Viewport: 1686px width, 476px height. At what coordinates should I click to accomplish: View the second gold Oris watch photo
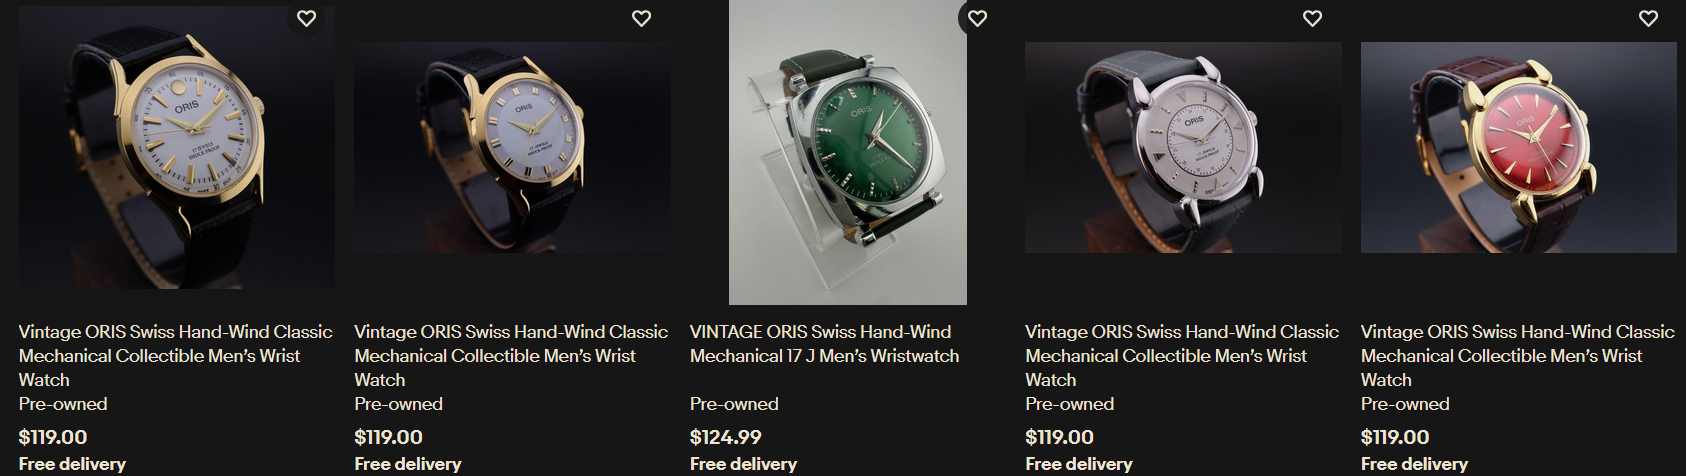(x=512, y=148)
